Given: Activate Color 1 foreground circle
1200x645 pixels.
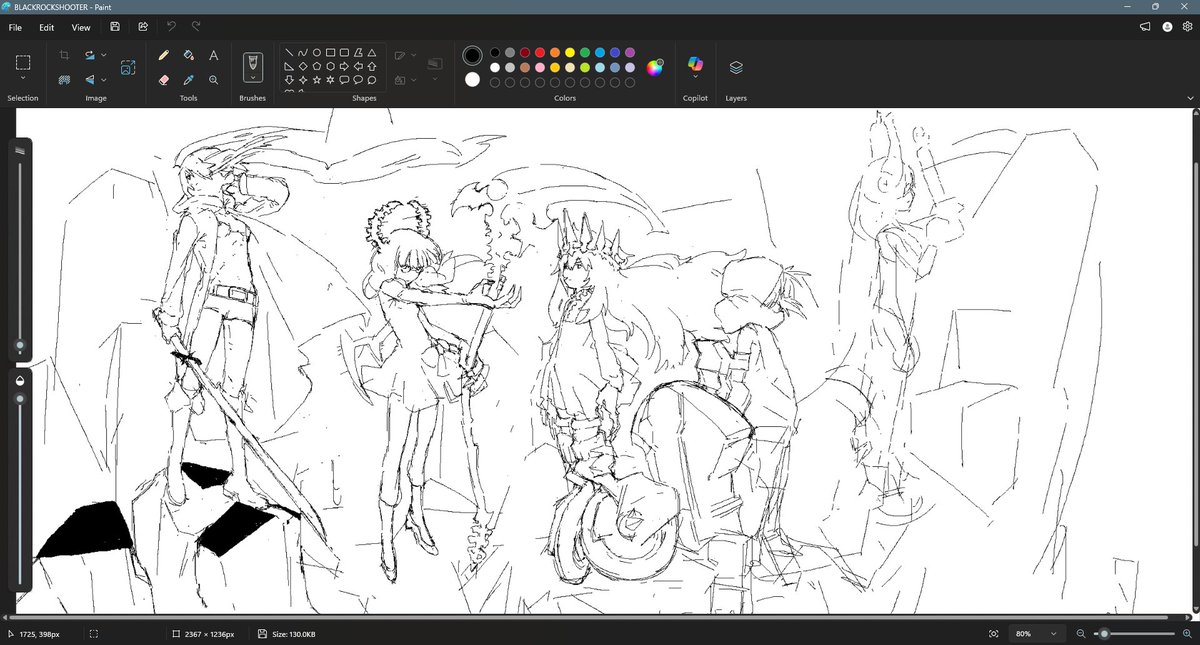Looking at the screenshot, I should (473, 55).
